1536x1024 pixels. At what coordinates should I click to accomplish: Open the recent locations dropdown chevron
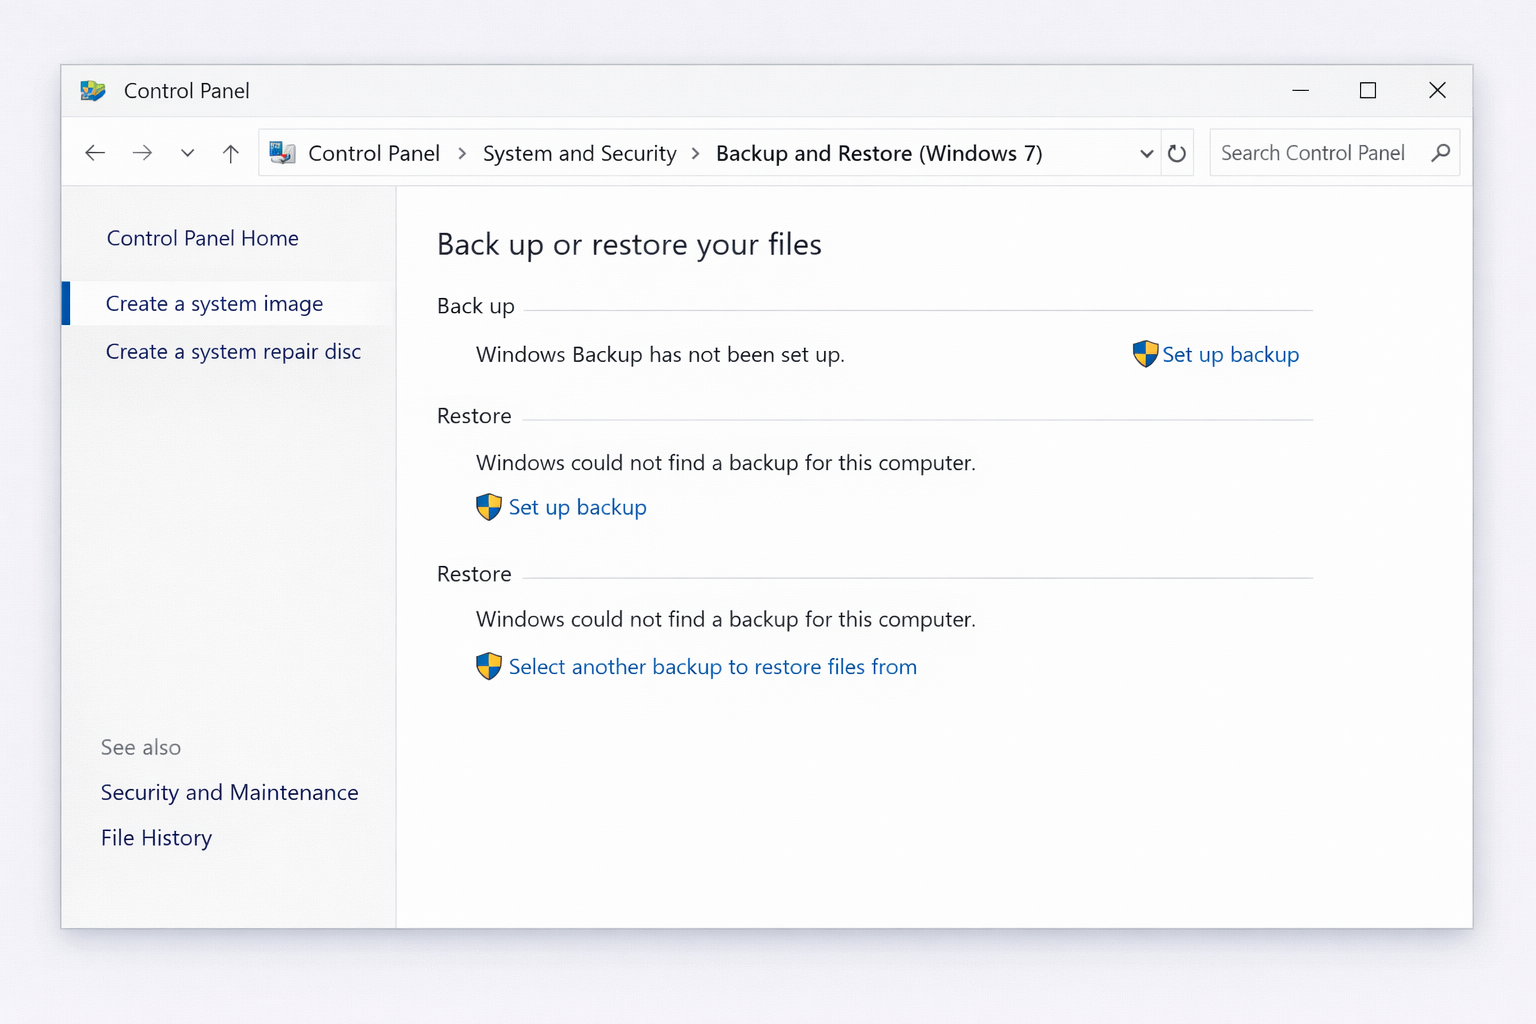187,153
